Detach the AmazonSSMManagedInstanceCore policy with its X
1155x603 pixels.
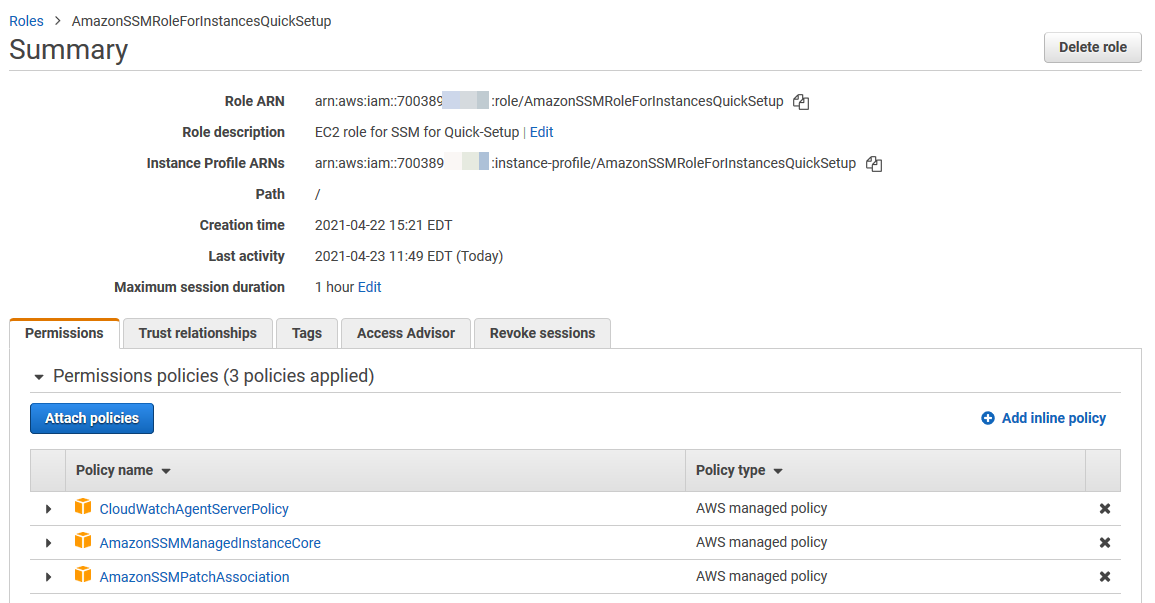(1105, 543)
